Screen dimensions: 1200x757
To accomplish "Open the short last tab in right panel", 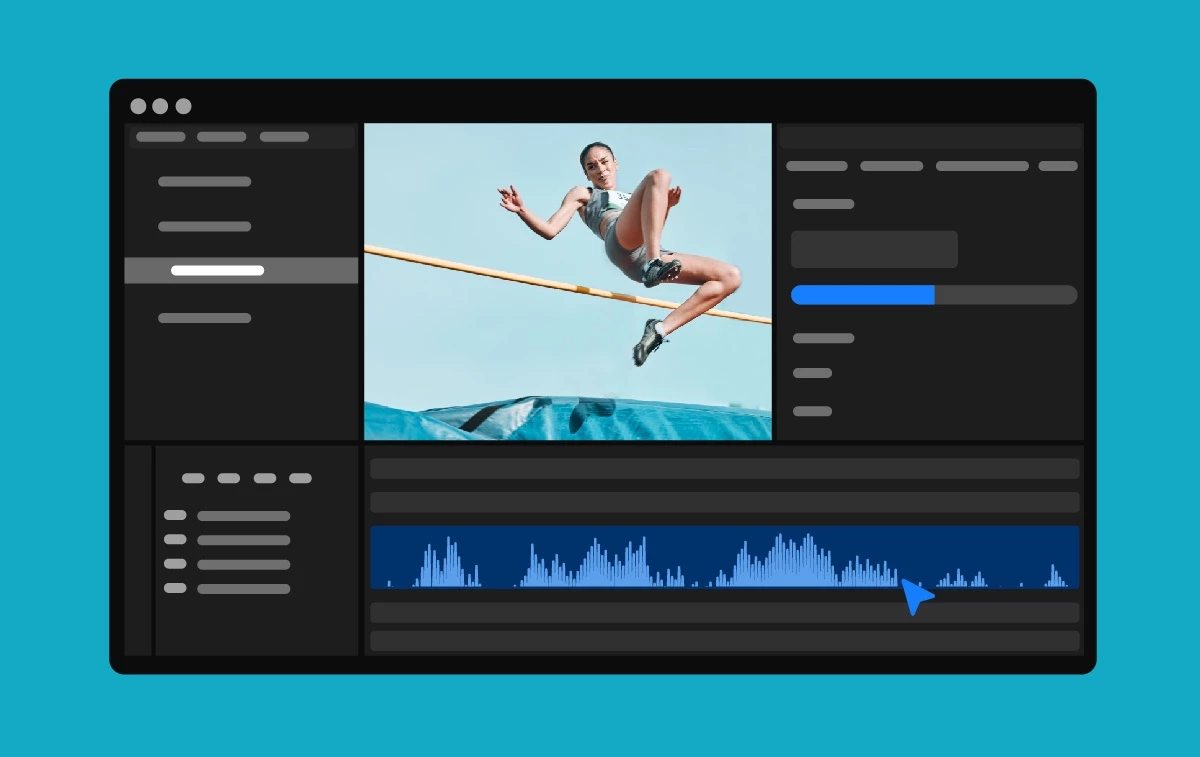I will pyautogui.click(x=1058, y=166).
